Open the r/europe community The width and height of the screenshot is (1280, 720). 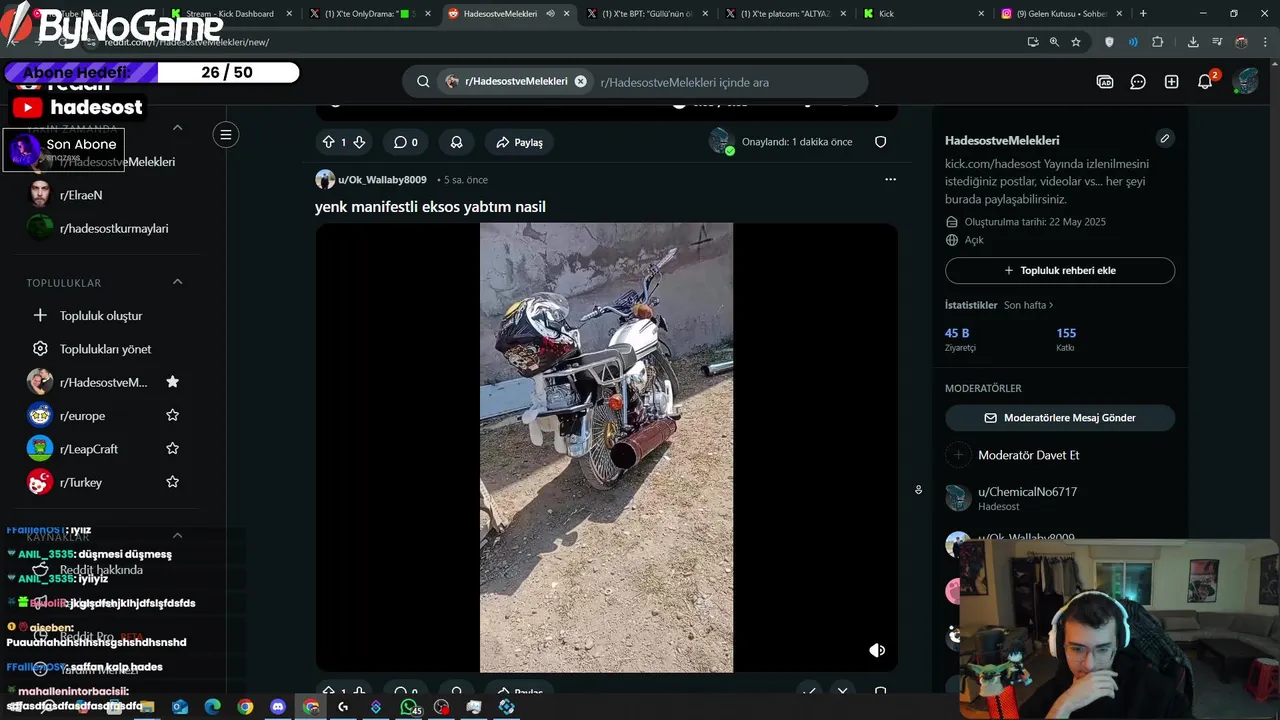[x=82, y=415]
